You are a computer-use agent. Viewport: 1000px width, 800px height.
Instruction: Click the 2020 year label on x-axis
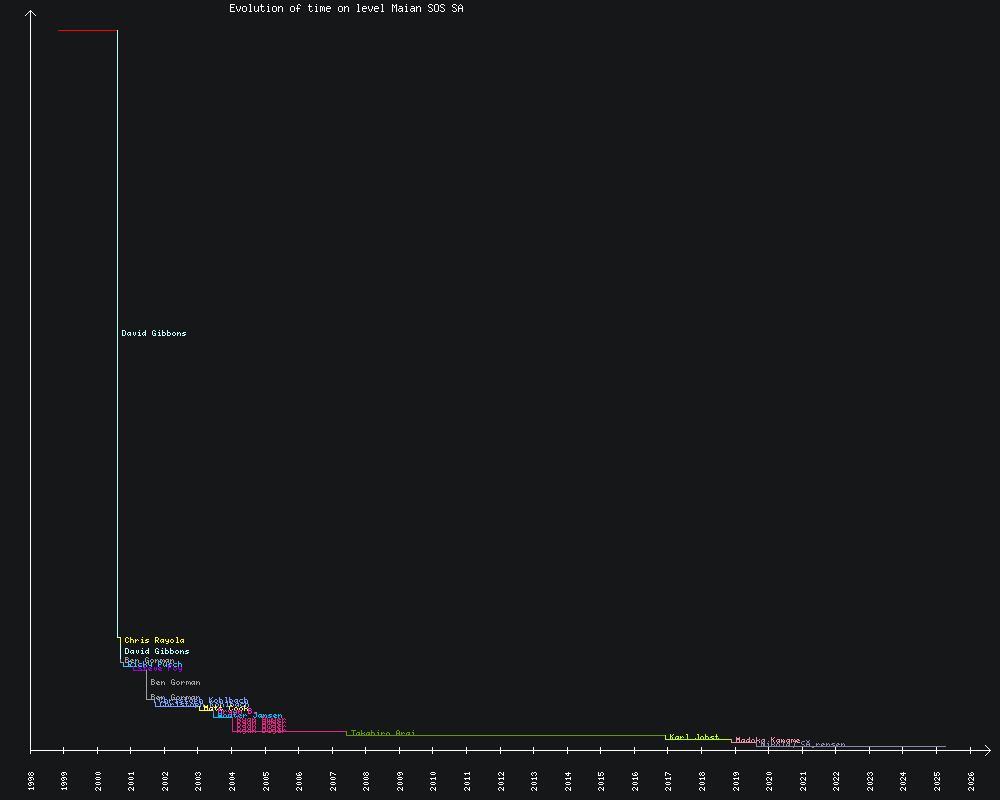(x=769, y=780)
